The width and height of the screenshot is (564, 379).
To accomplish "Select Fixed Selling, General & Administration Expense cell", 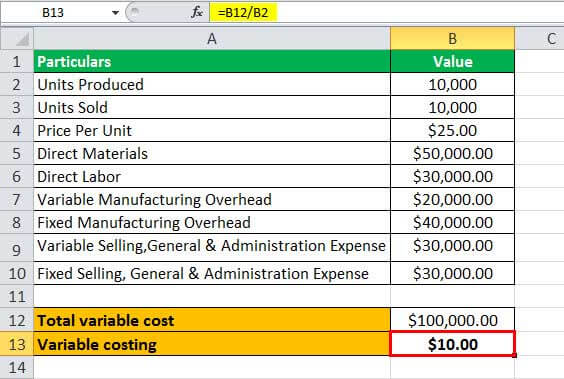I will coord(212,273).
